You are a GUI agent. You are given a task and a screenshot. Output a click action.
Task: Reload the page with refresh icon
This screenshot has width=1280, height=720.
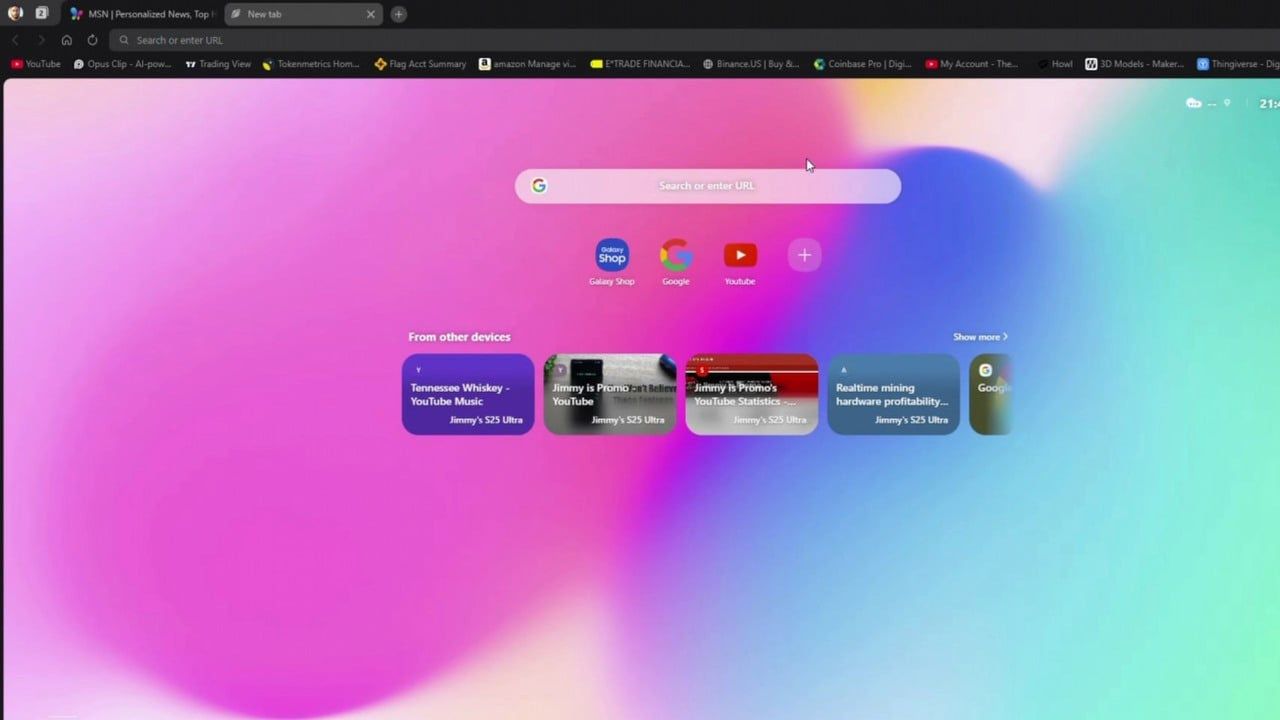[92, 40]
